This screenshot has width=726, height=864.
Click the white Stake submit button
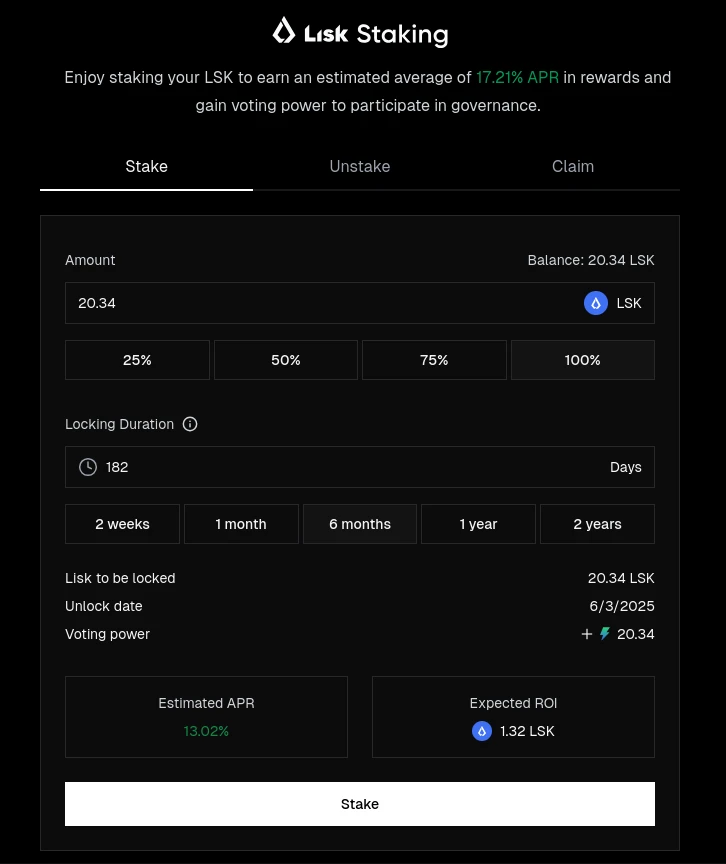[x=360, y=804]
